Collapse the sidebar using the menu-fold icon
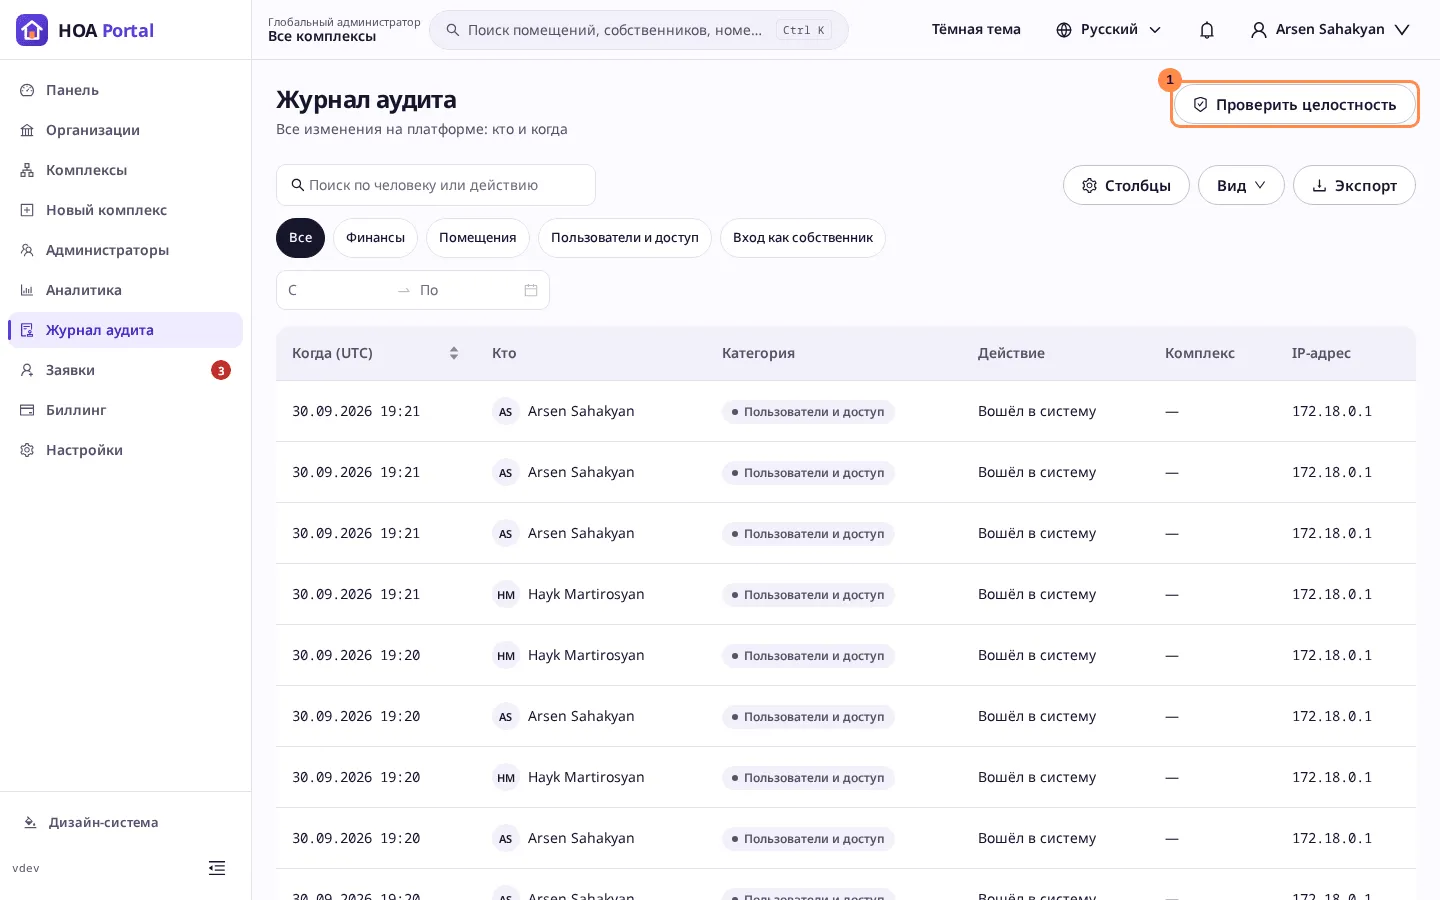This screenshot has height=900, width=1440. pyautogui.click(x=217, y=868)
